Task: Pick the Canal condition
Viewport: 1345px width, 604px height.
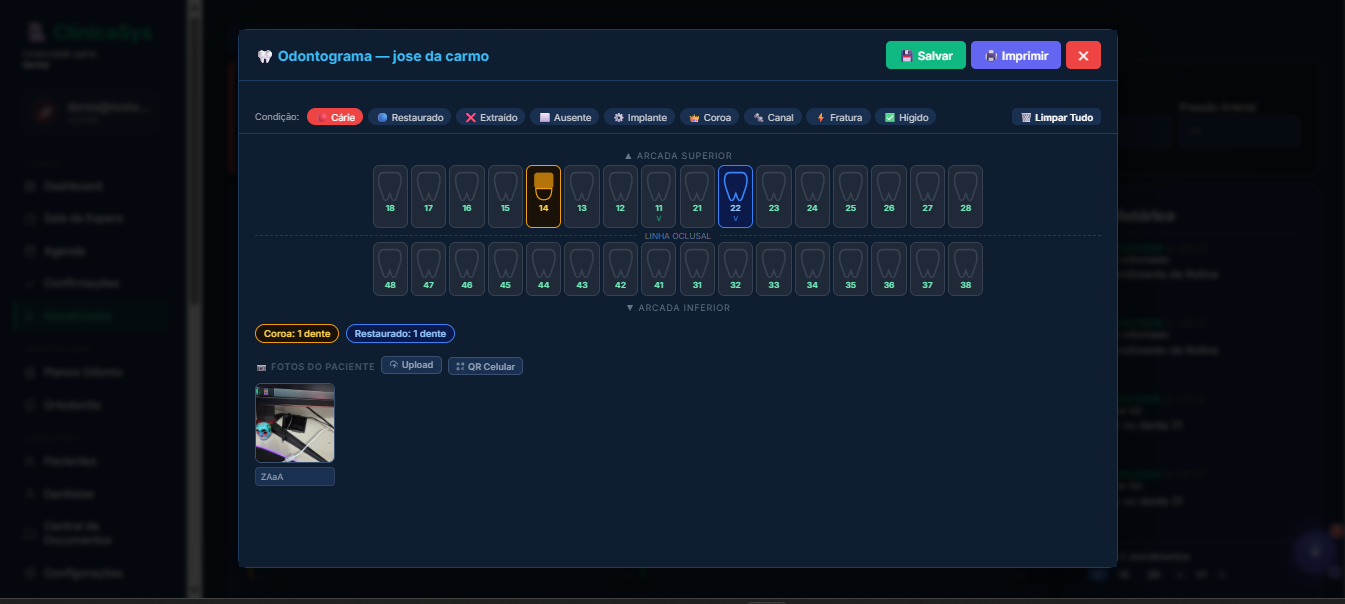Action: (773, 117)
